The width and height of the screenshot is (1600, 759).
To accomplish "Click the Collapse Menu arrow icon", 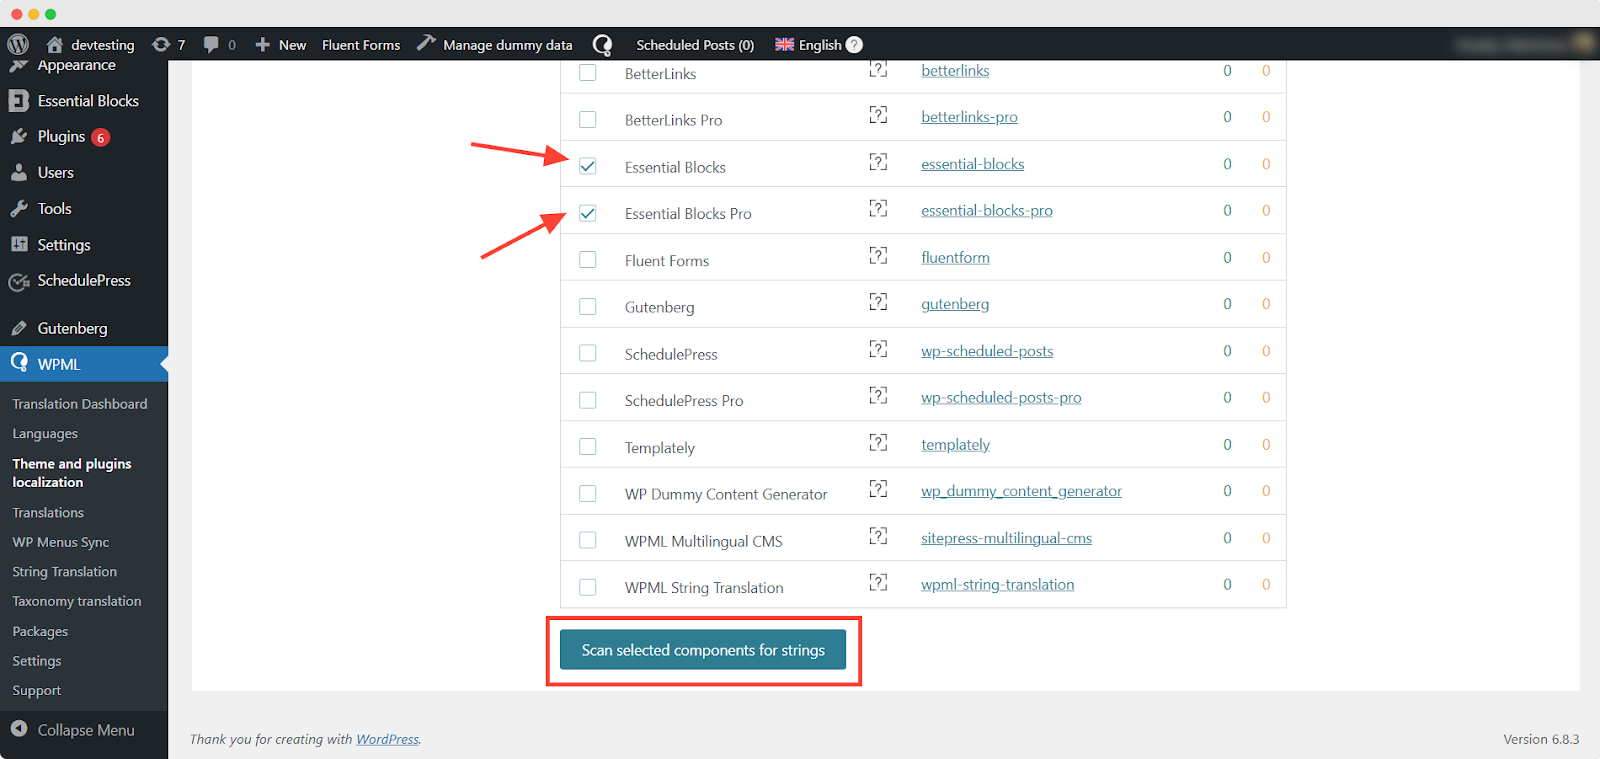I will [x=19, y=729].
